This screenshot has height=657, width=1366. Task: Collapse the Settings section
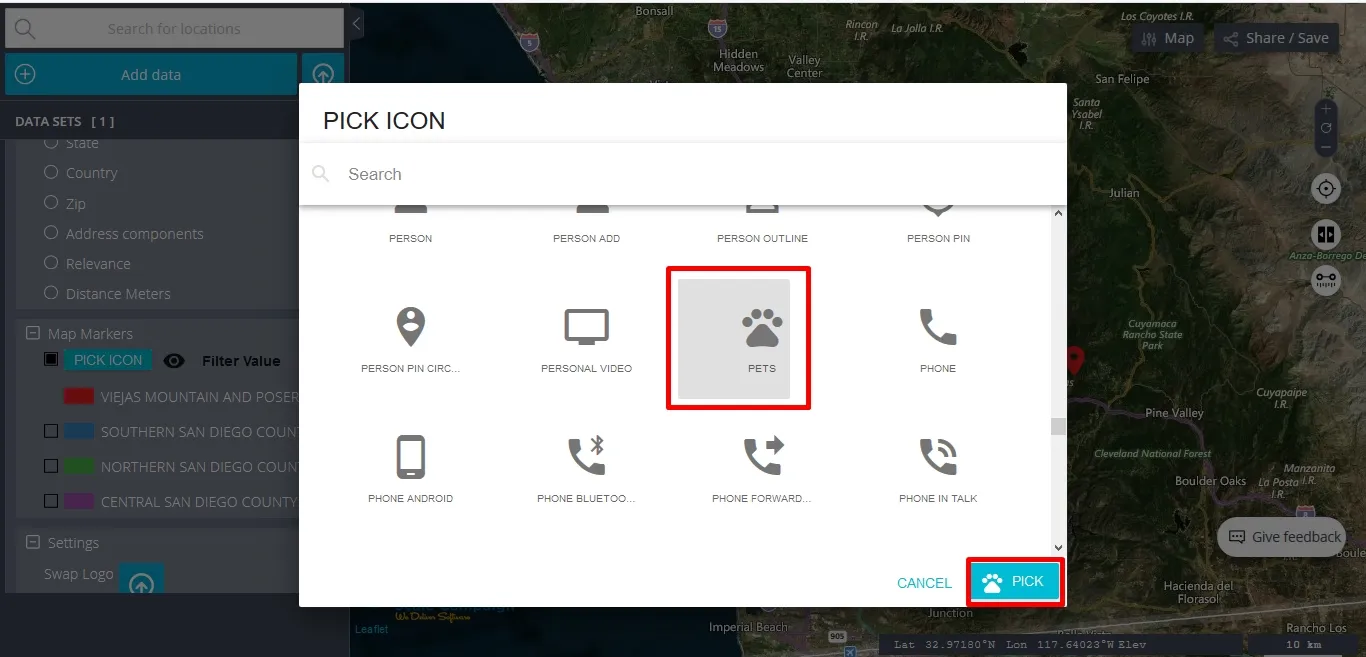point(33,542)
